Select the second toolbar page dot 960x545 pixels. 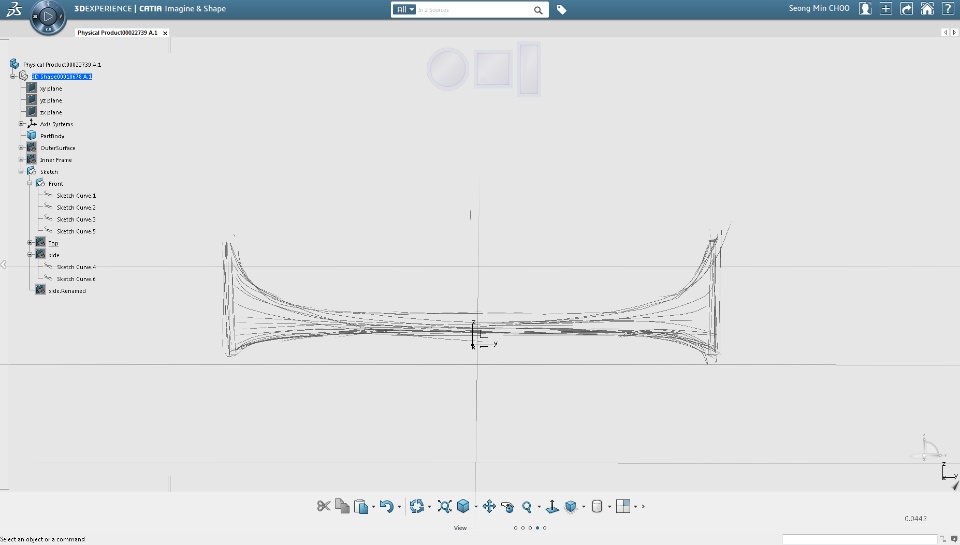click(523, 528)
